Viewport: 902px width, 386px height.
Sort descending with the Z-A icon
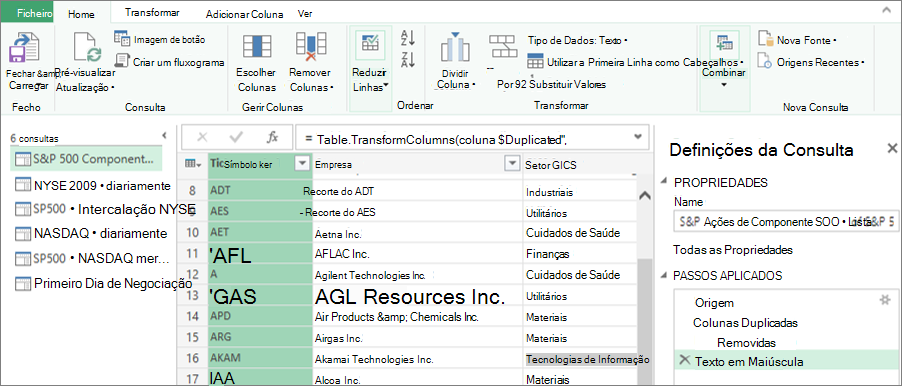pos(408,59)
